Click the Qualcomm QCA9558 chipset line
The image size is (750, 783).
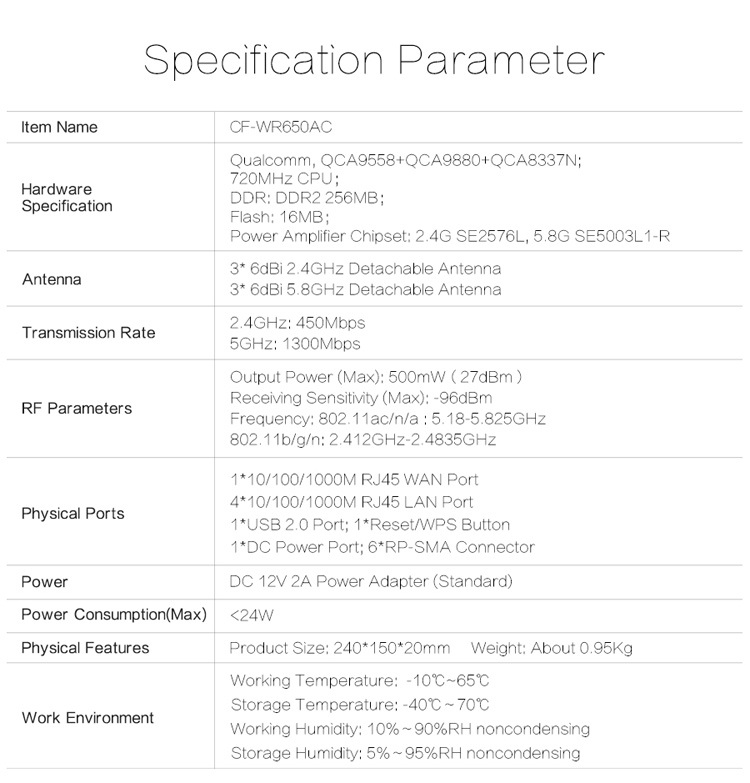coord(405,160)
